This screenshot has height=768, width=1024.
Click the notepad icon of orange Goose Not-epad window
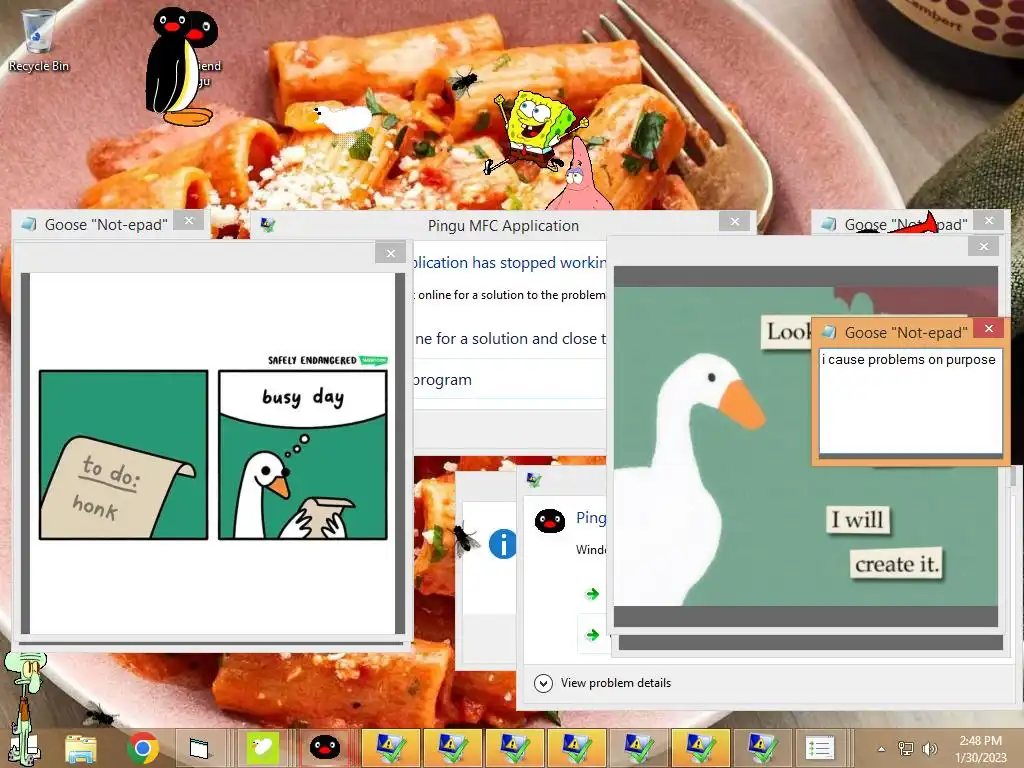pyautogui.click(x=828, y=332)
